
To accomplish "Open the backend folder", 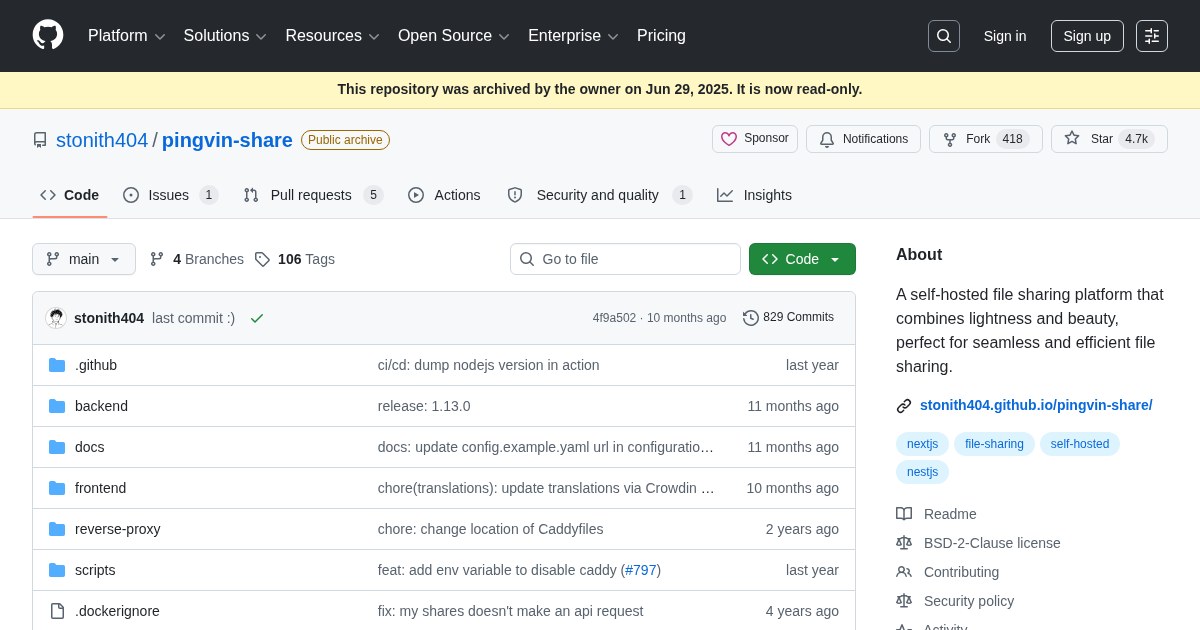I will 101,406.
